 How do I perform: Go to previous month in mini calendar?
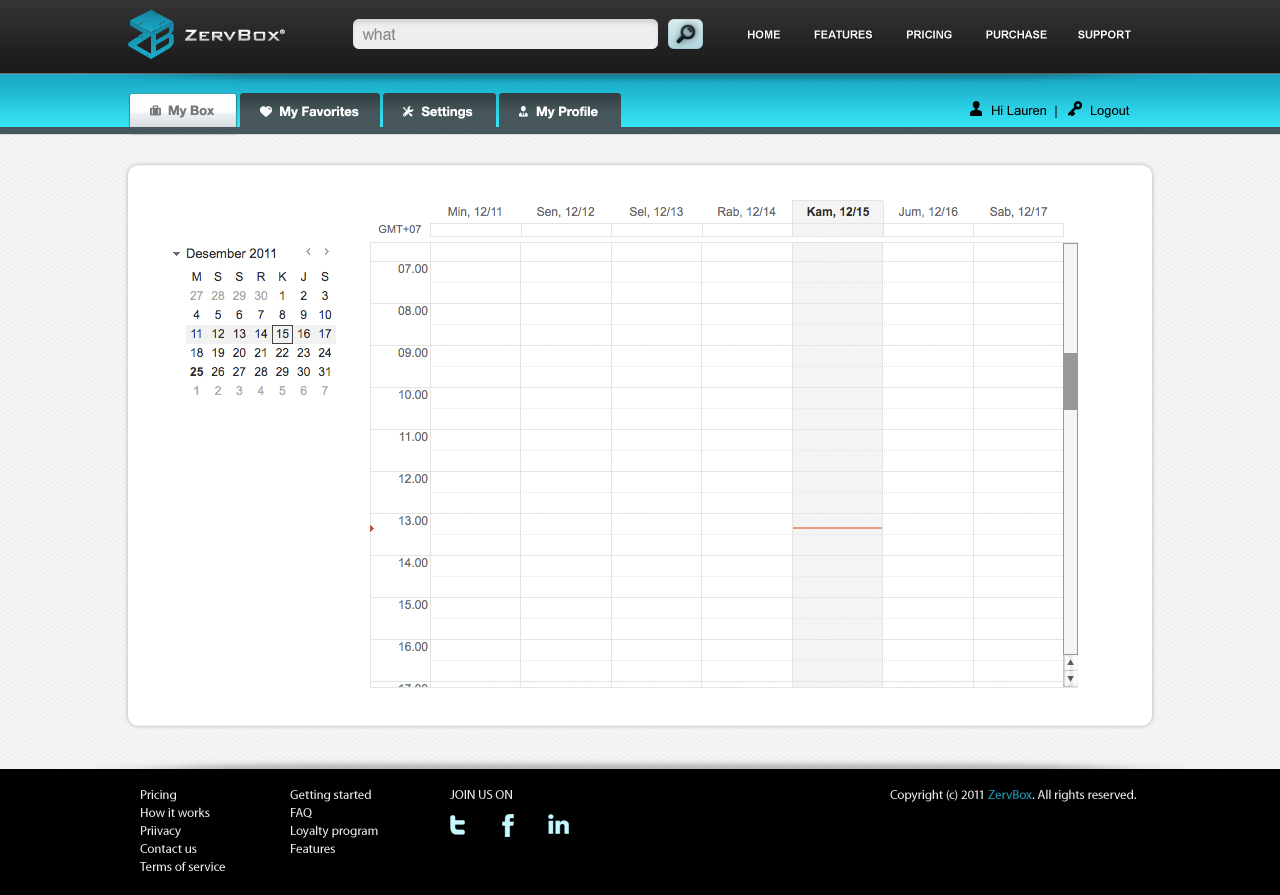click(x=308, y=252)
